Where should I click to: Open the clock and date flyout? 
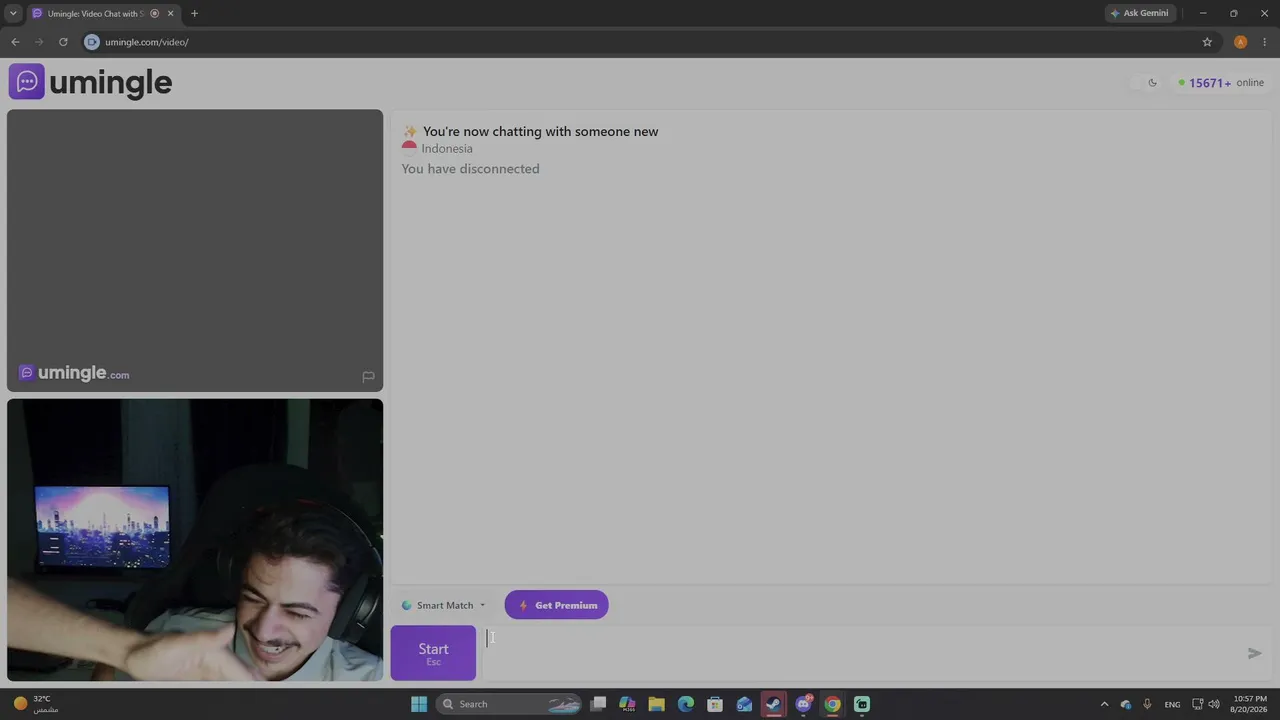(1249, 704)
